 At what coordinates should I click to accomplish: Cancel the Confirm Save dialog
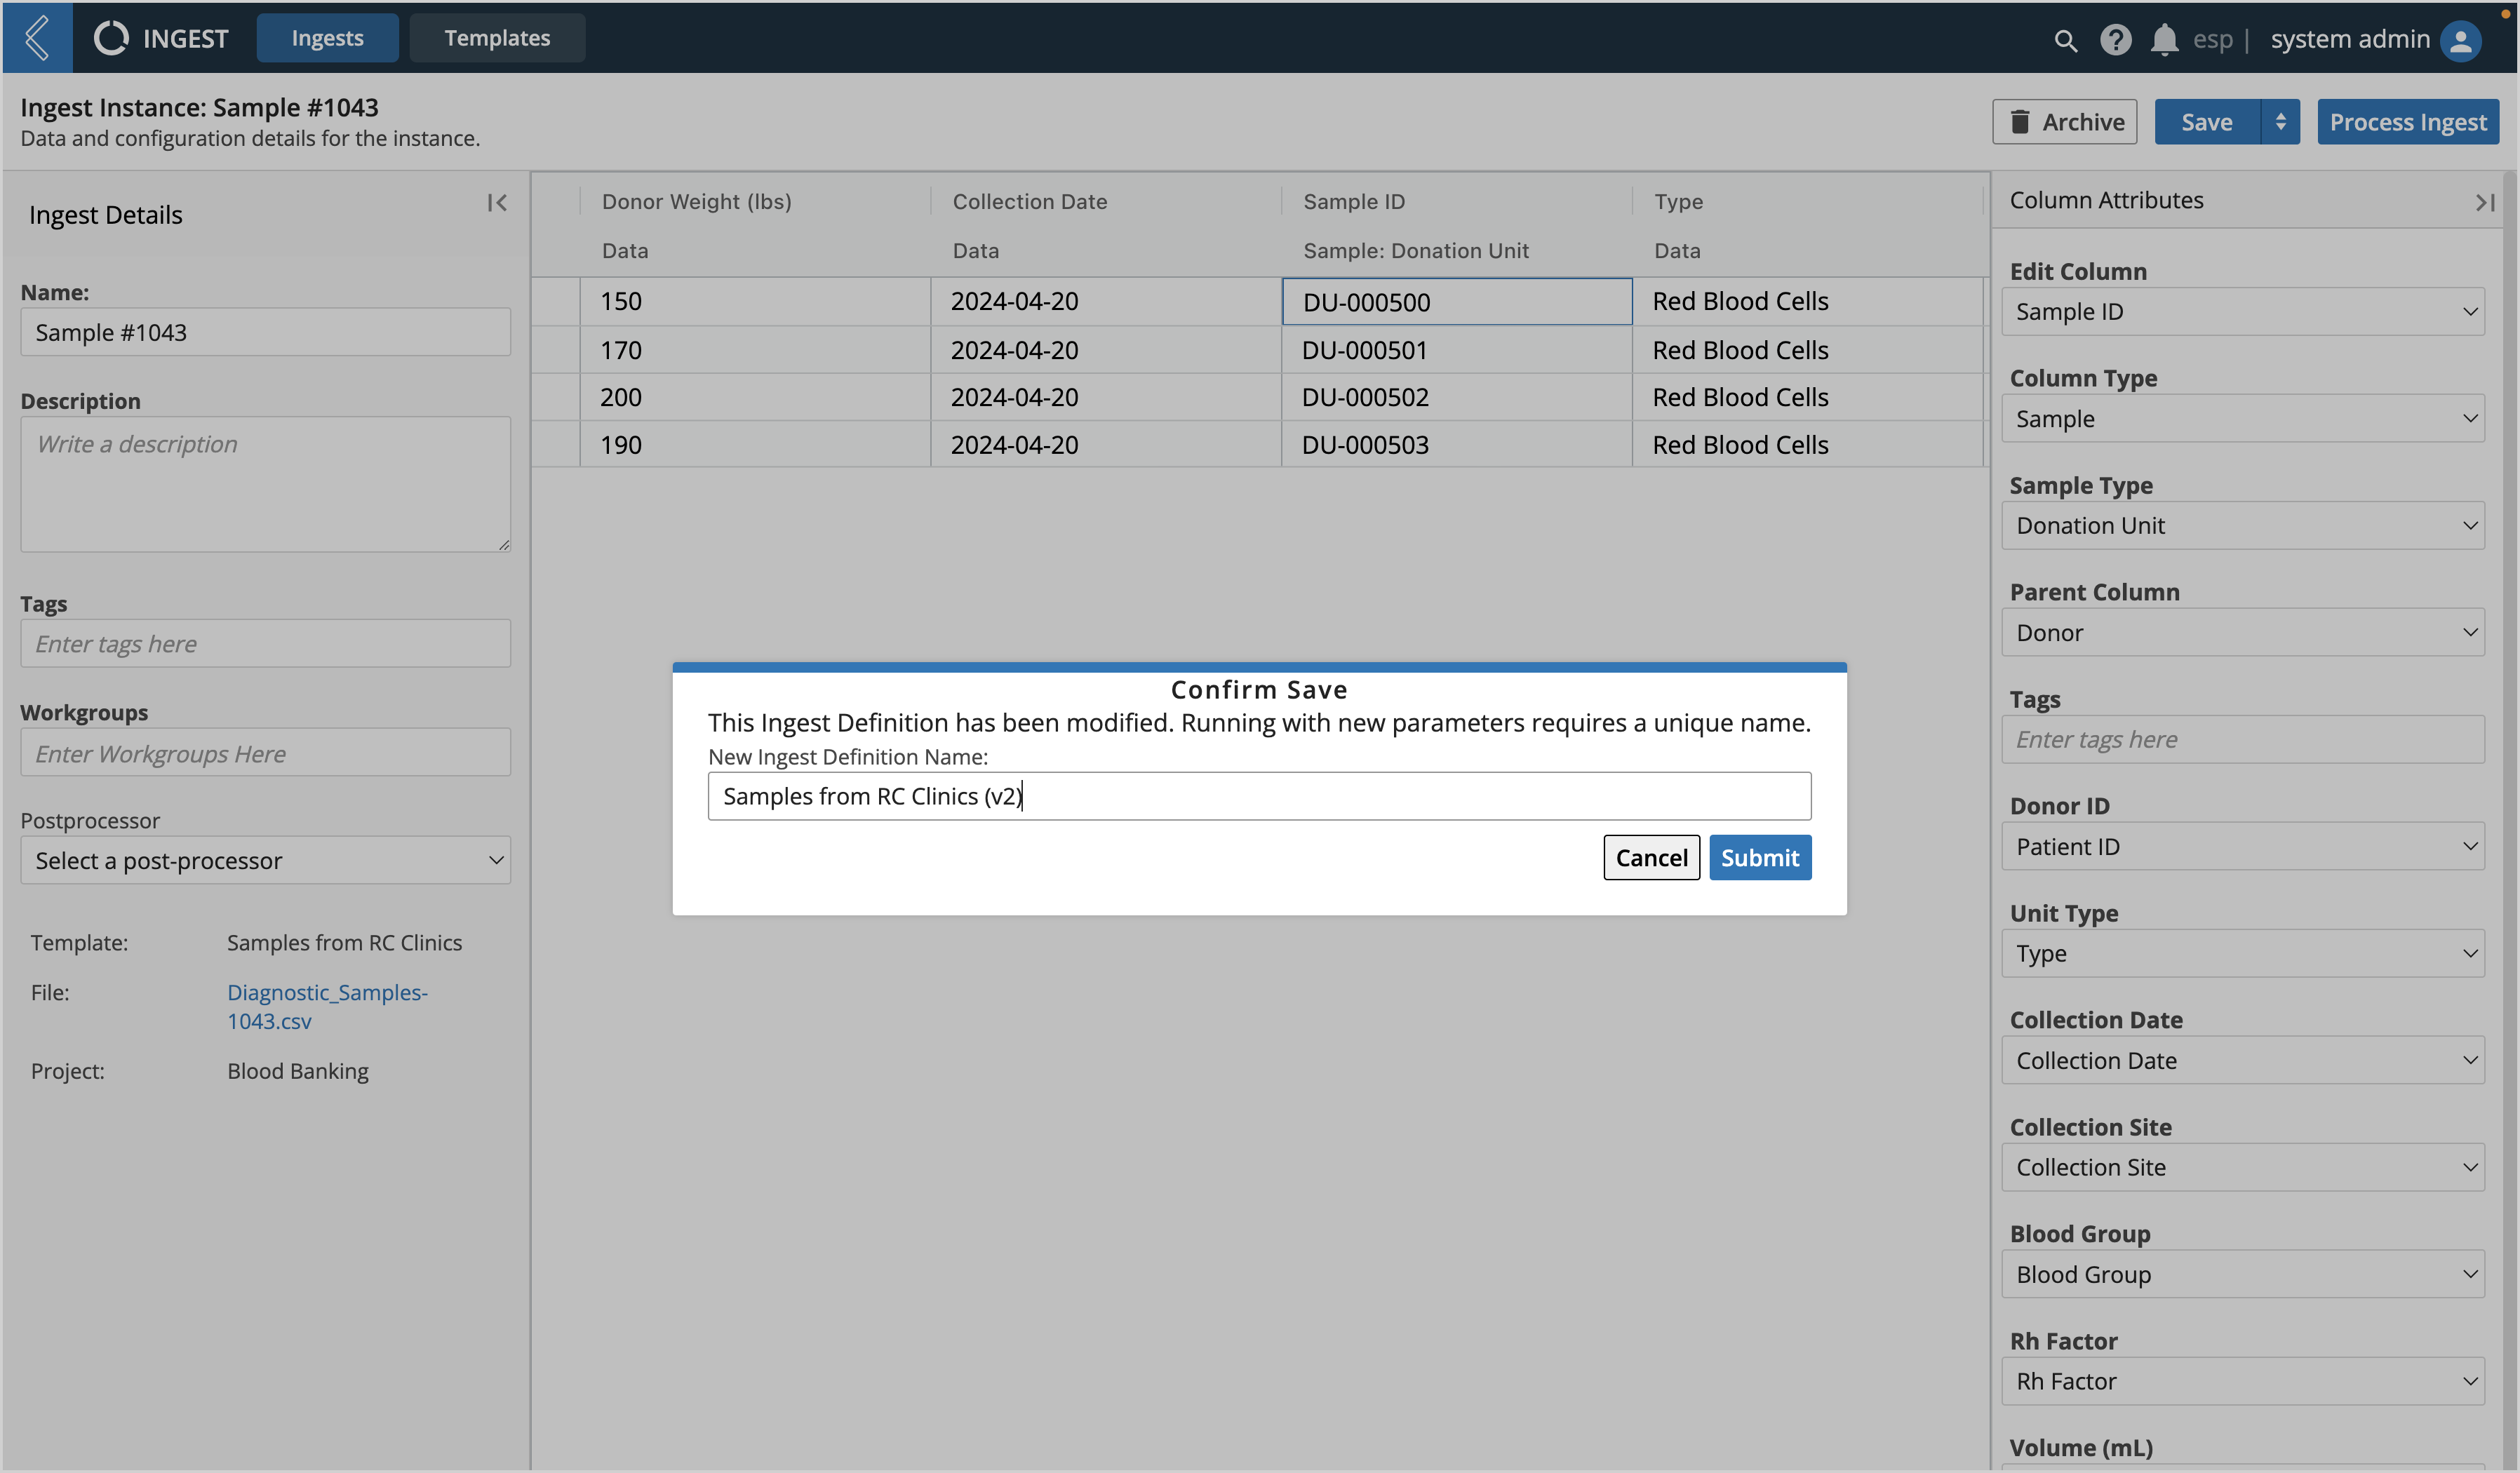tap(1651, 858)
